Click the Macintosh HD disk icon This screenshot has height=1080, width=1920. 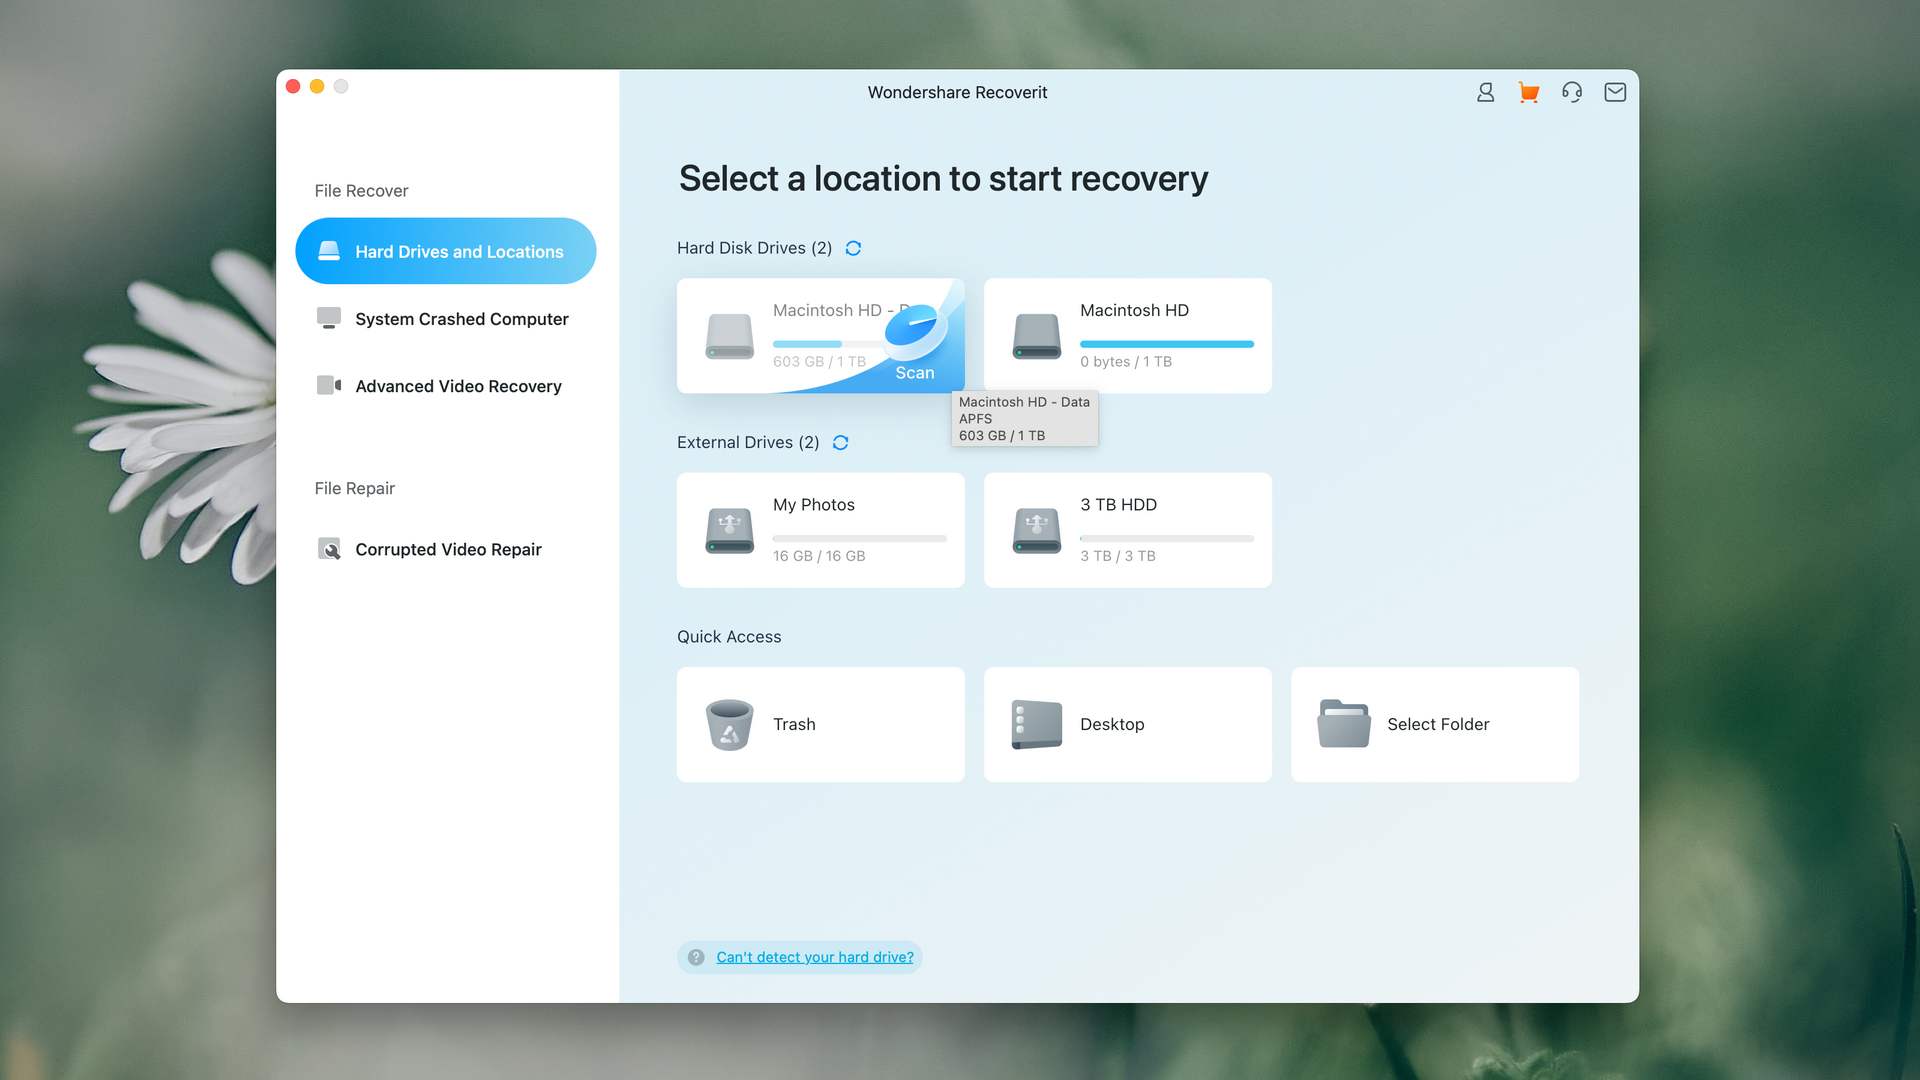click(x=1036, y=336)
